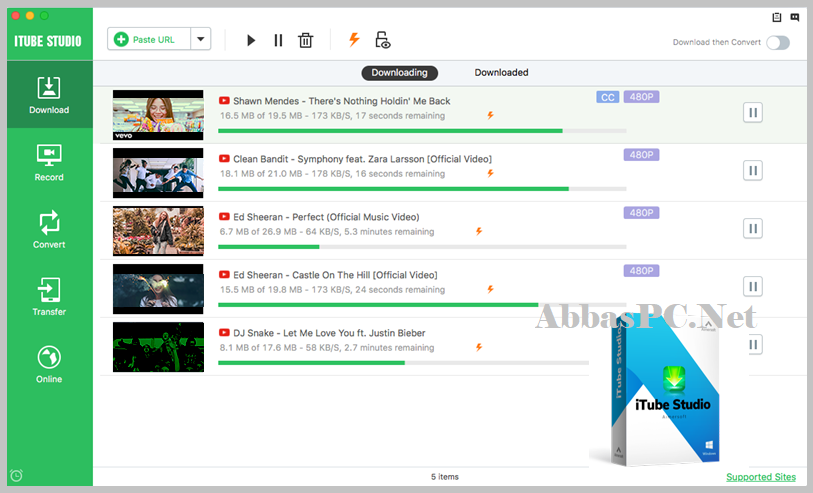Click YouTube icon beside Castle On The Hill title
The width and height of the screenshot is (813, 493).
[224, 275]
